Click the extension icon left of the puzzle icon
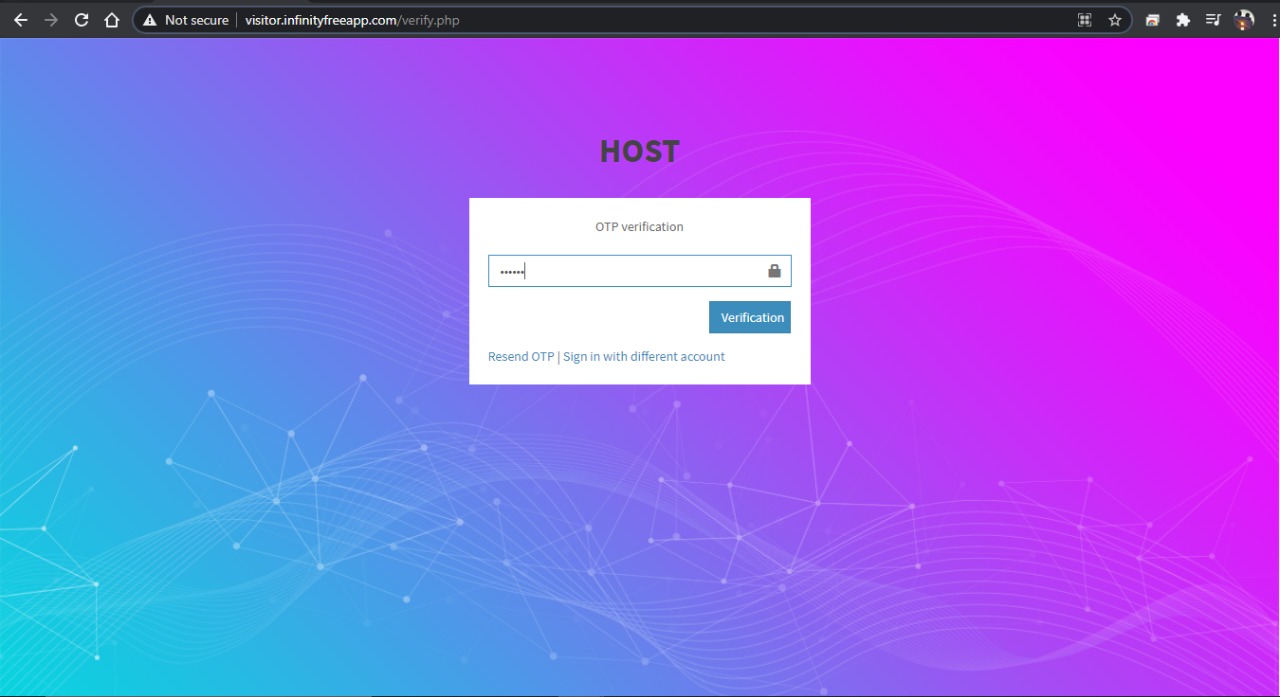The height and width of the screenshot is (697, 1280). (x=1153, y=20)
